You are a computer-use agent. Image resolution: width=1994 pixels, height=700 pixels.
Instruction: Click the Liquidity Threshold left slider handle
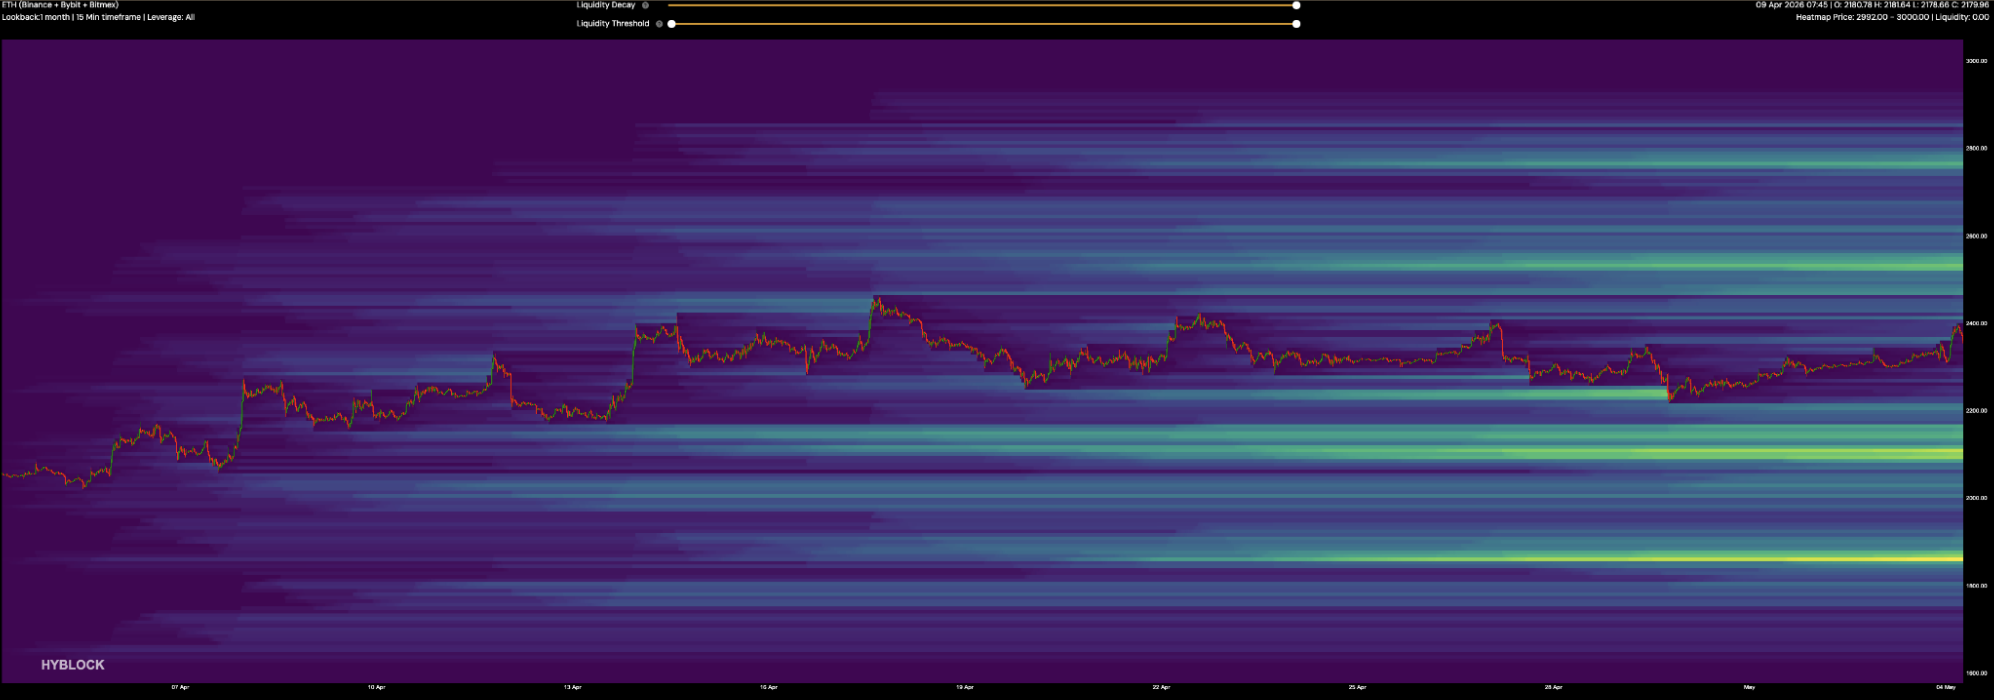click(671, 23)
